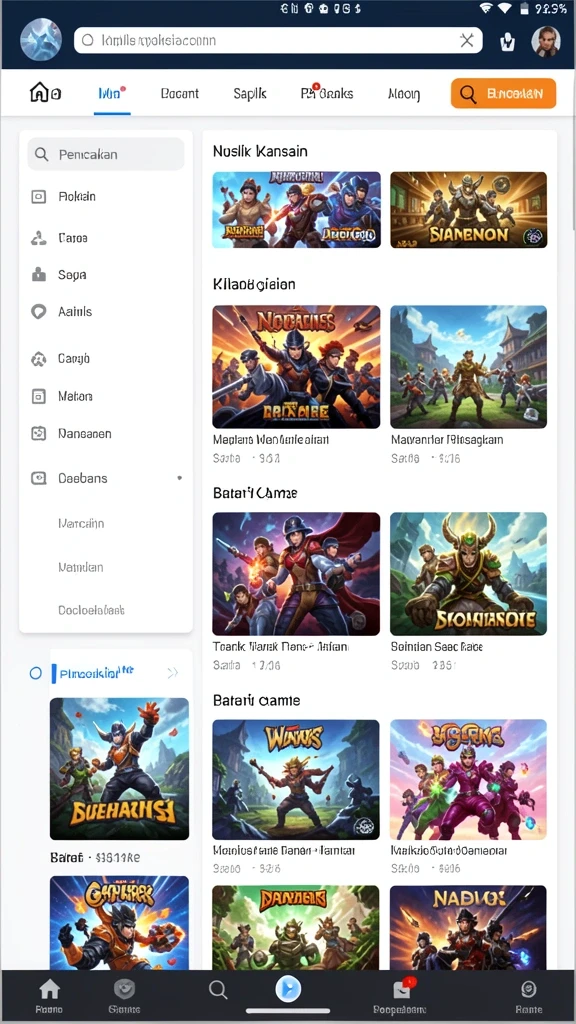Screen dimensions: 576x1024
Task: Tap the Home icon in bottom bar
Action: pyautogui.click(x=50, y=990)
